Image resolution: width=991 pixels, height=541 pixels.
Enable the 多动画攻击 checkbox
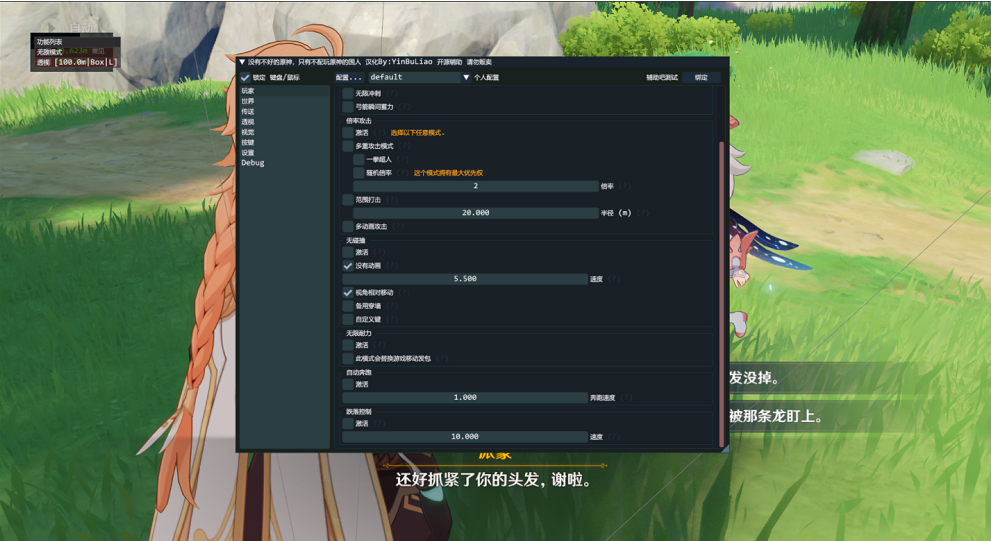click(x=348, y=226)
